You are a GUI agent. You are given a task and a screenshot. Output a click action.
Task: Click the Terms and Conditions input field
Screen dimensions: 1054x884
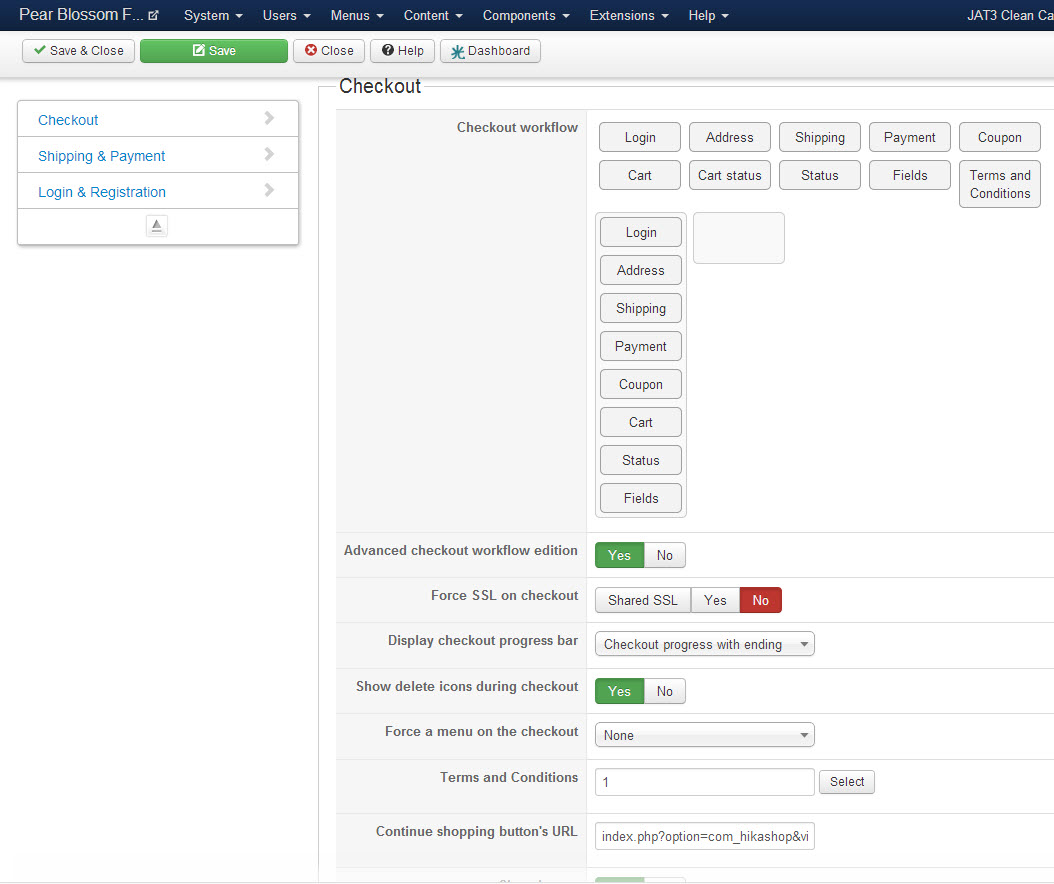pyautogui.click(x=704, y=782)
